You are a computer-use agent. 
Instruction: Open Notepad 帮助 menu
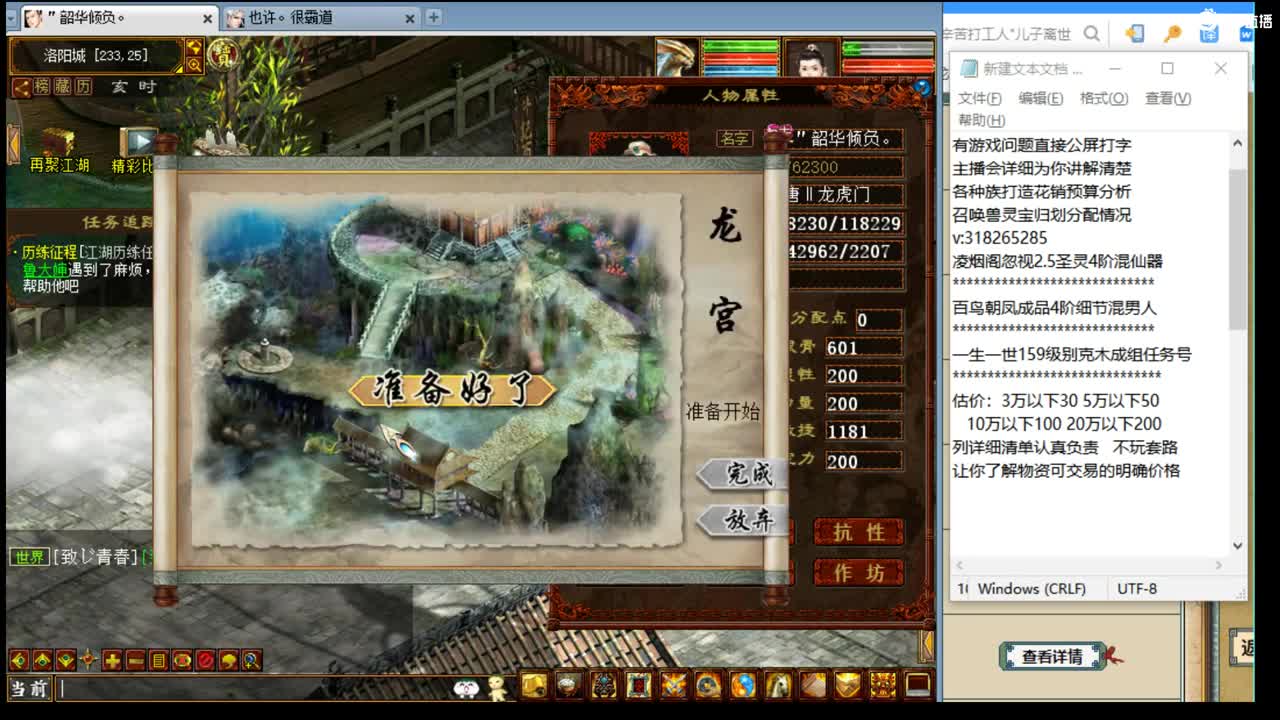(x=982, y=120)
